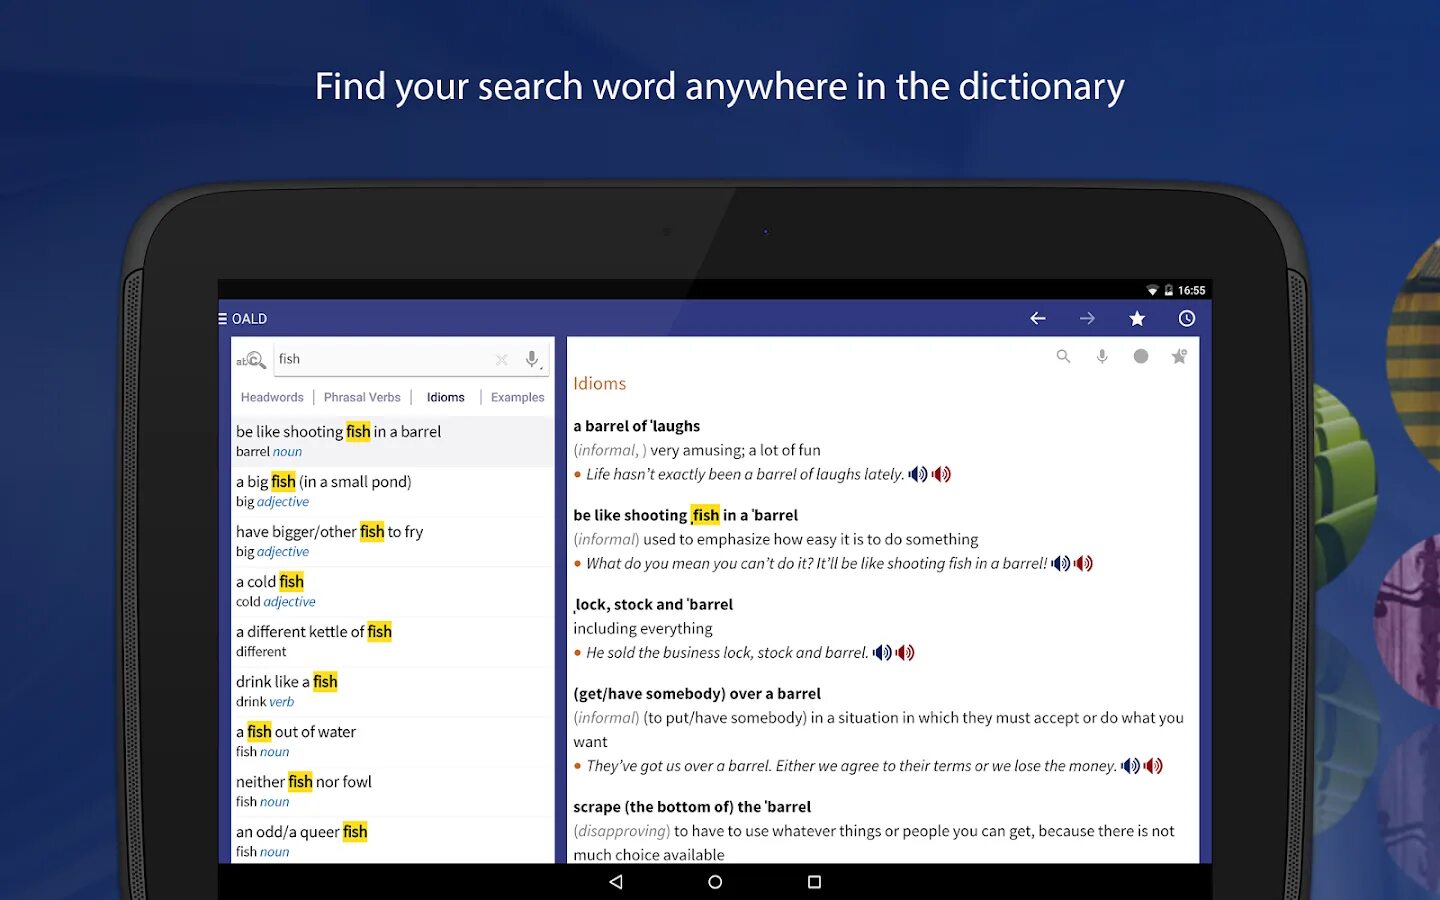This screenshot has height=900, width=1440.
Task: Tap Android recent apps button
Action: [x=814, y=882]
